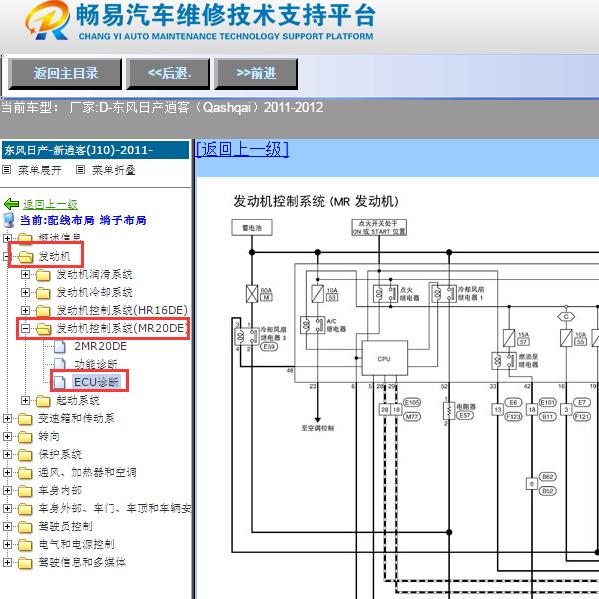599x599 pixels.
Task: Click the 发动机冷却系统 folder icon
Action: point(43,293)
